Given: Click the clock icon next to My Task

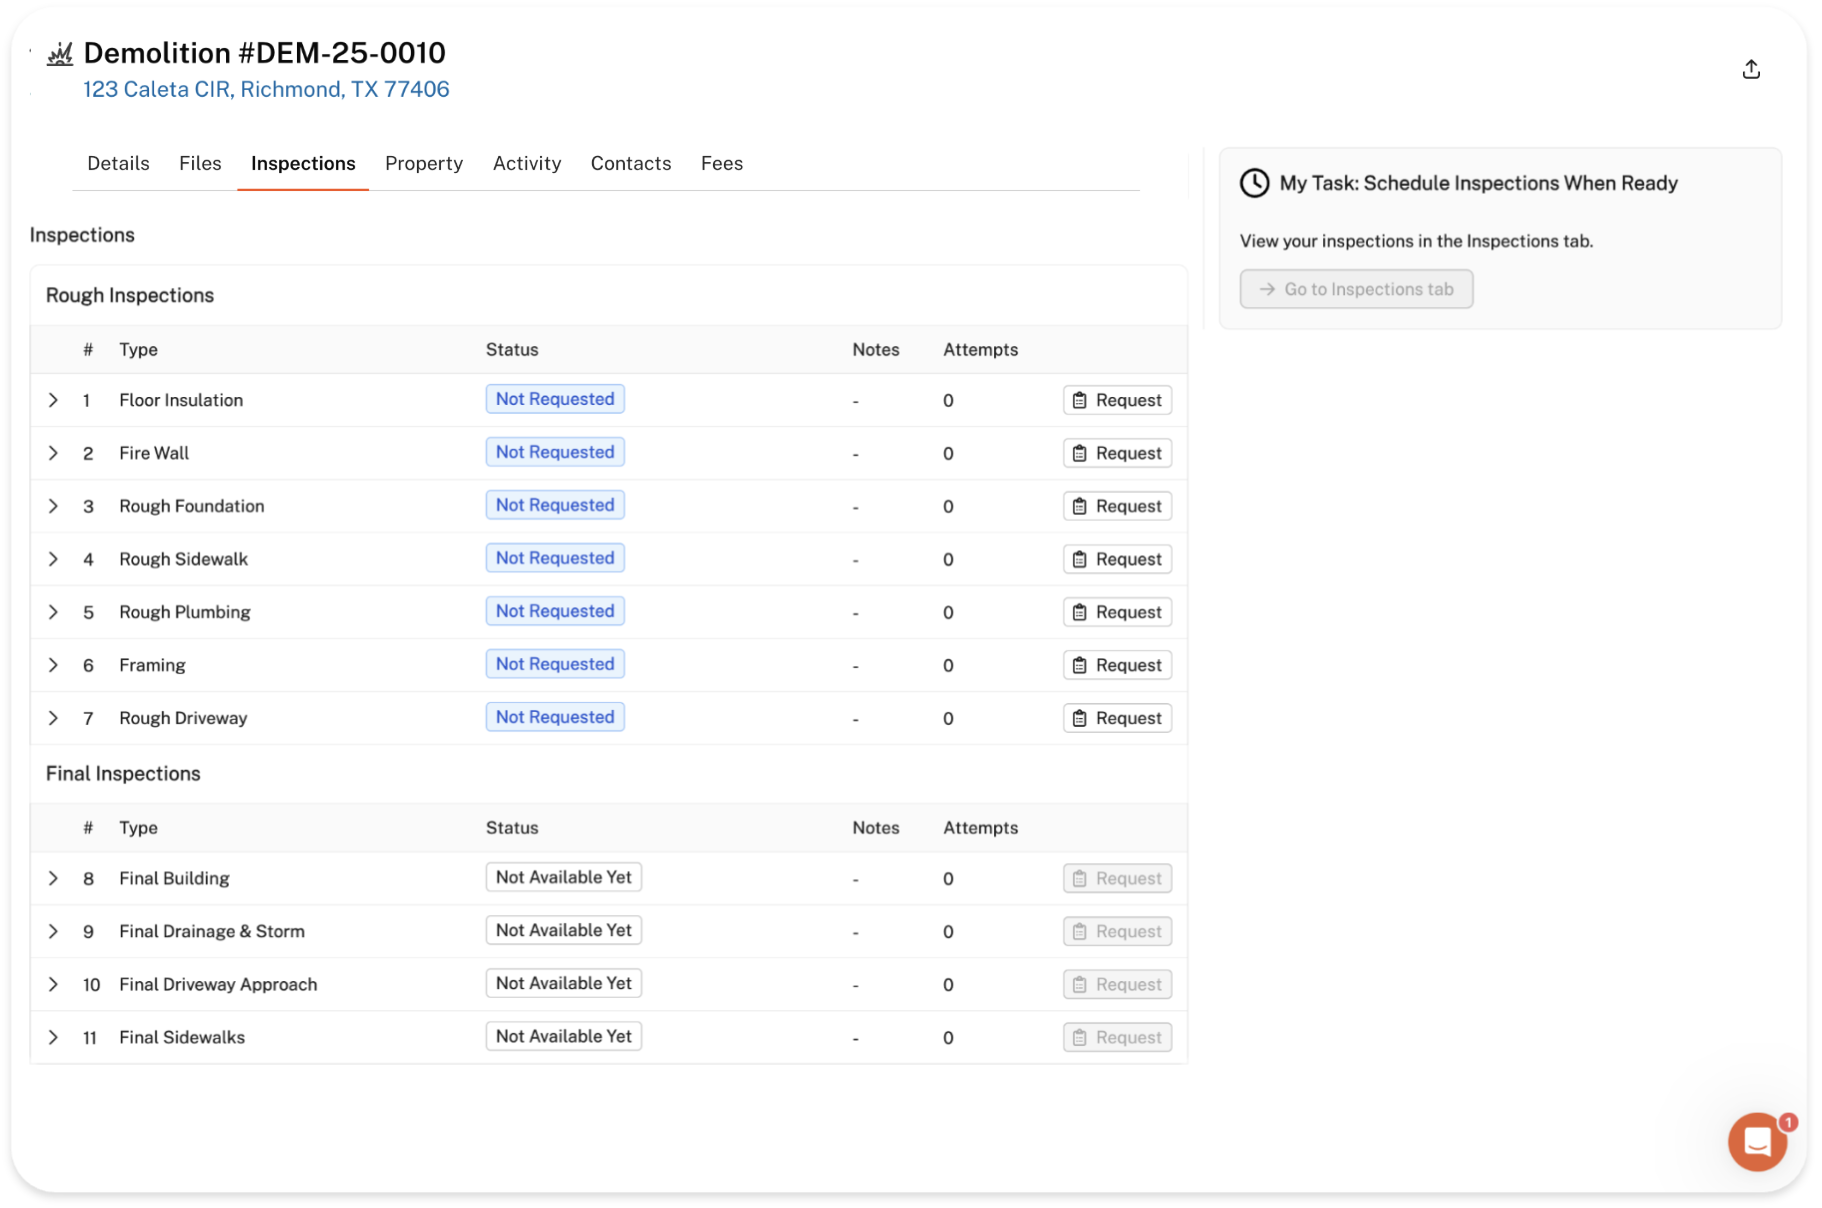Looking at the screenshot, I should tap(1254, 183).
